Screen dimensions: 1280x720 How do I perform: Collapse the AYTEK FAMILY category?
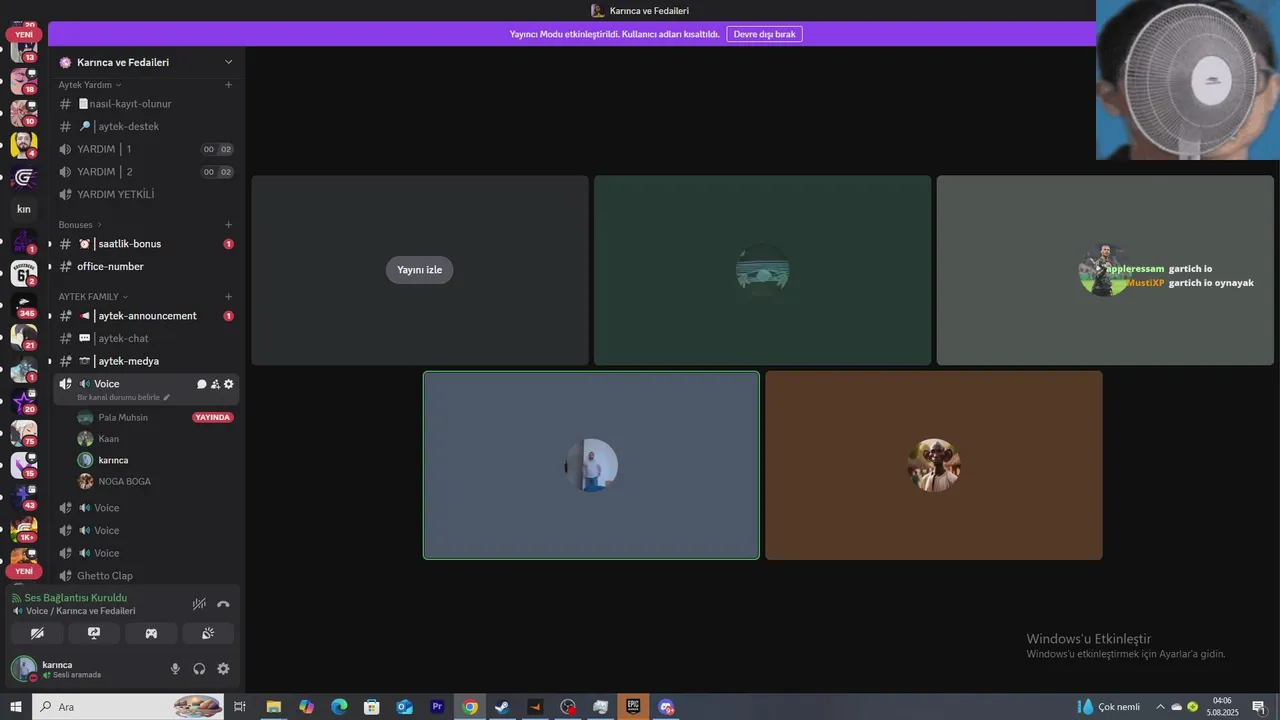(92, 297)
